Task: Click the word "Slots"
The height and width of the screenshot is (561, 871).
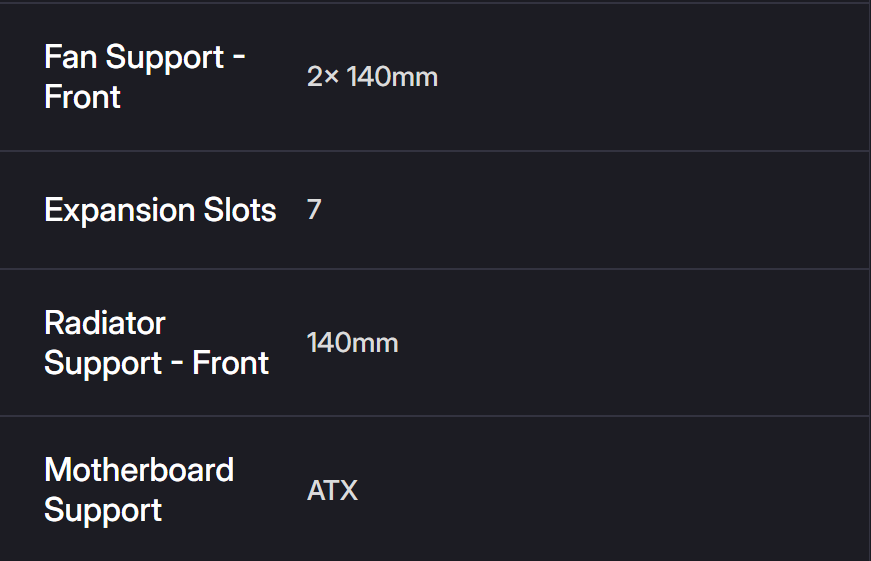Action: click(240, 210)
